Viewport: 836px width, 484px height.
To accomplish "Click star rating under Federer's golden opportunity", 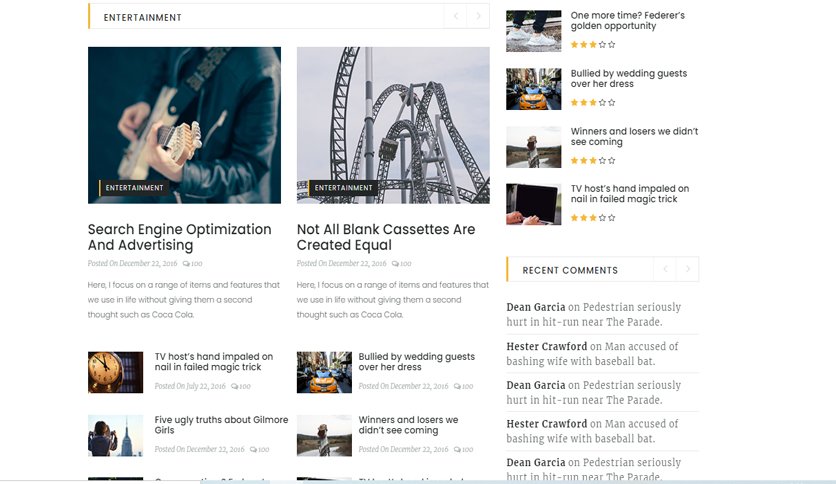I will (593, 45).
